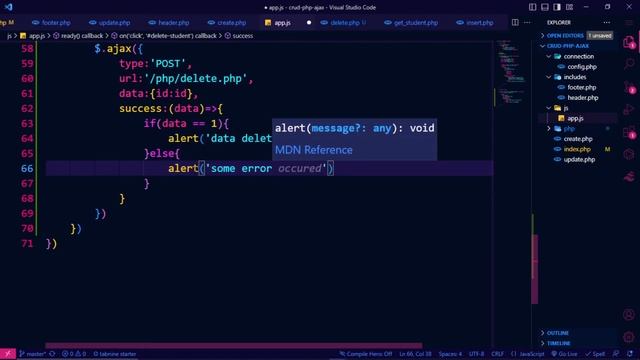Open the Source Control activity icon
Image resolution: width=640 pixels, height=360 pixels.
click(629, 87)
